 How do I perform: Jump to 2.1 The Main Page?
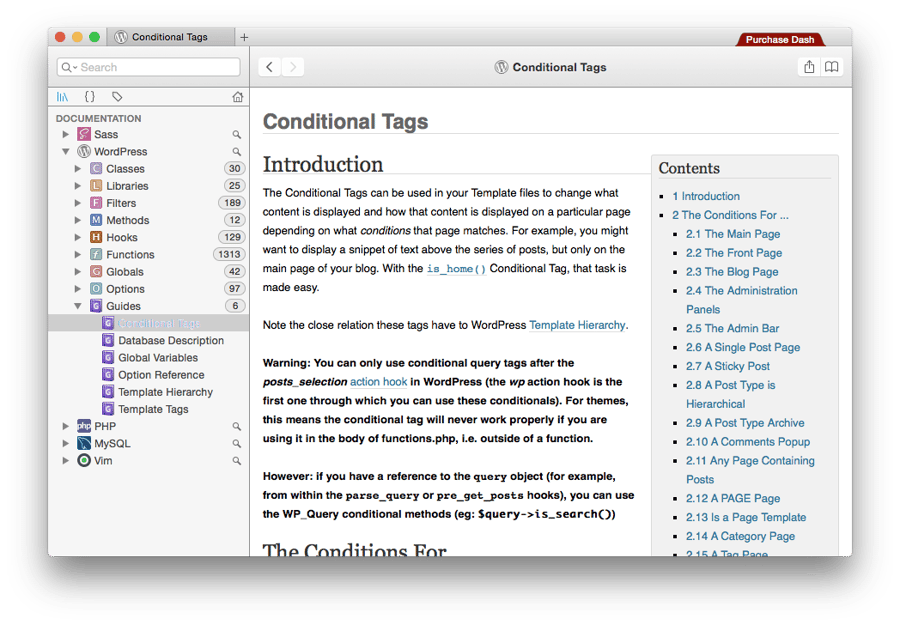pos(733,234)
